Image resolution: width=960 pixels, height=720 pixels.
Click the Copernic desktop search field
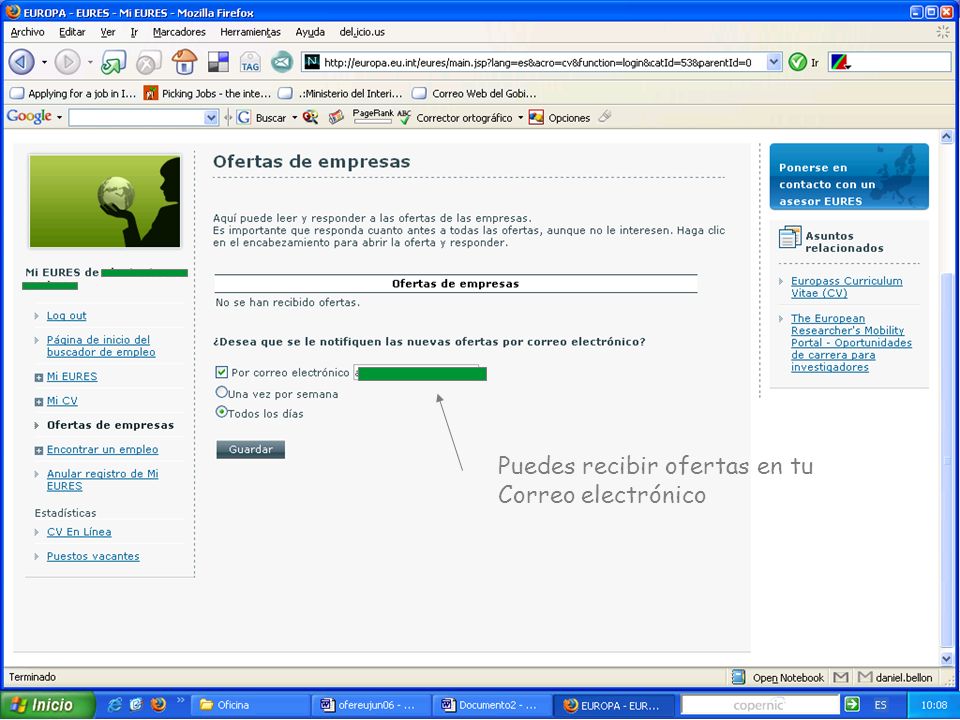(x=759, y=705)
